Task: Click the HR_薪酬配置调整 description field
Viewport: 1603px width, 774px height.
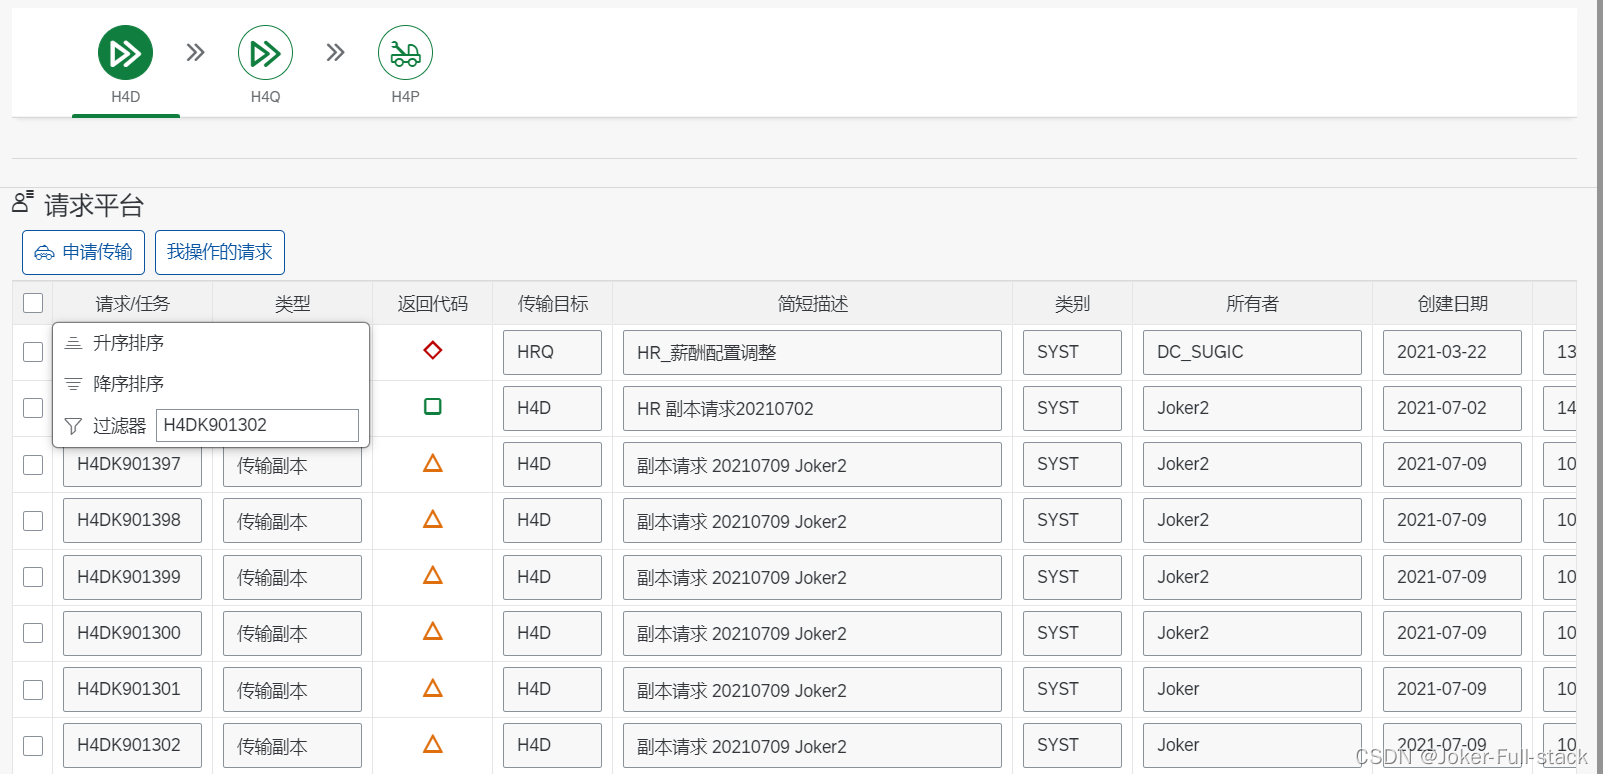Action: pyautogui.click(x=812, y=352)
